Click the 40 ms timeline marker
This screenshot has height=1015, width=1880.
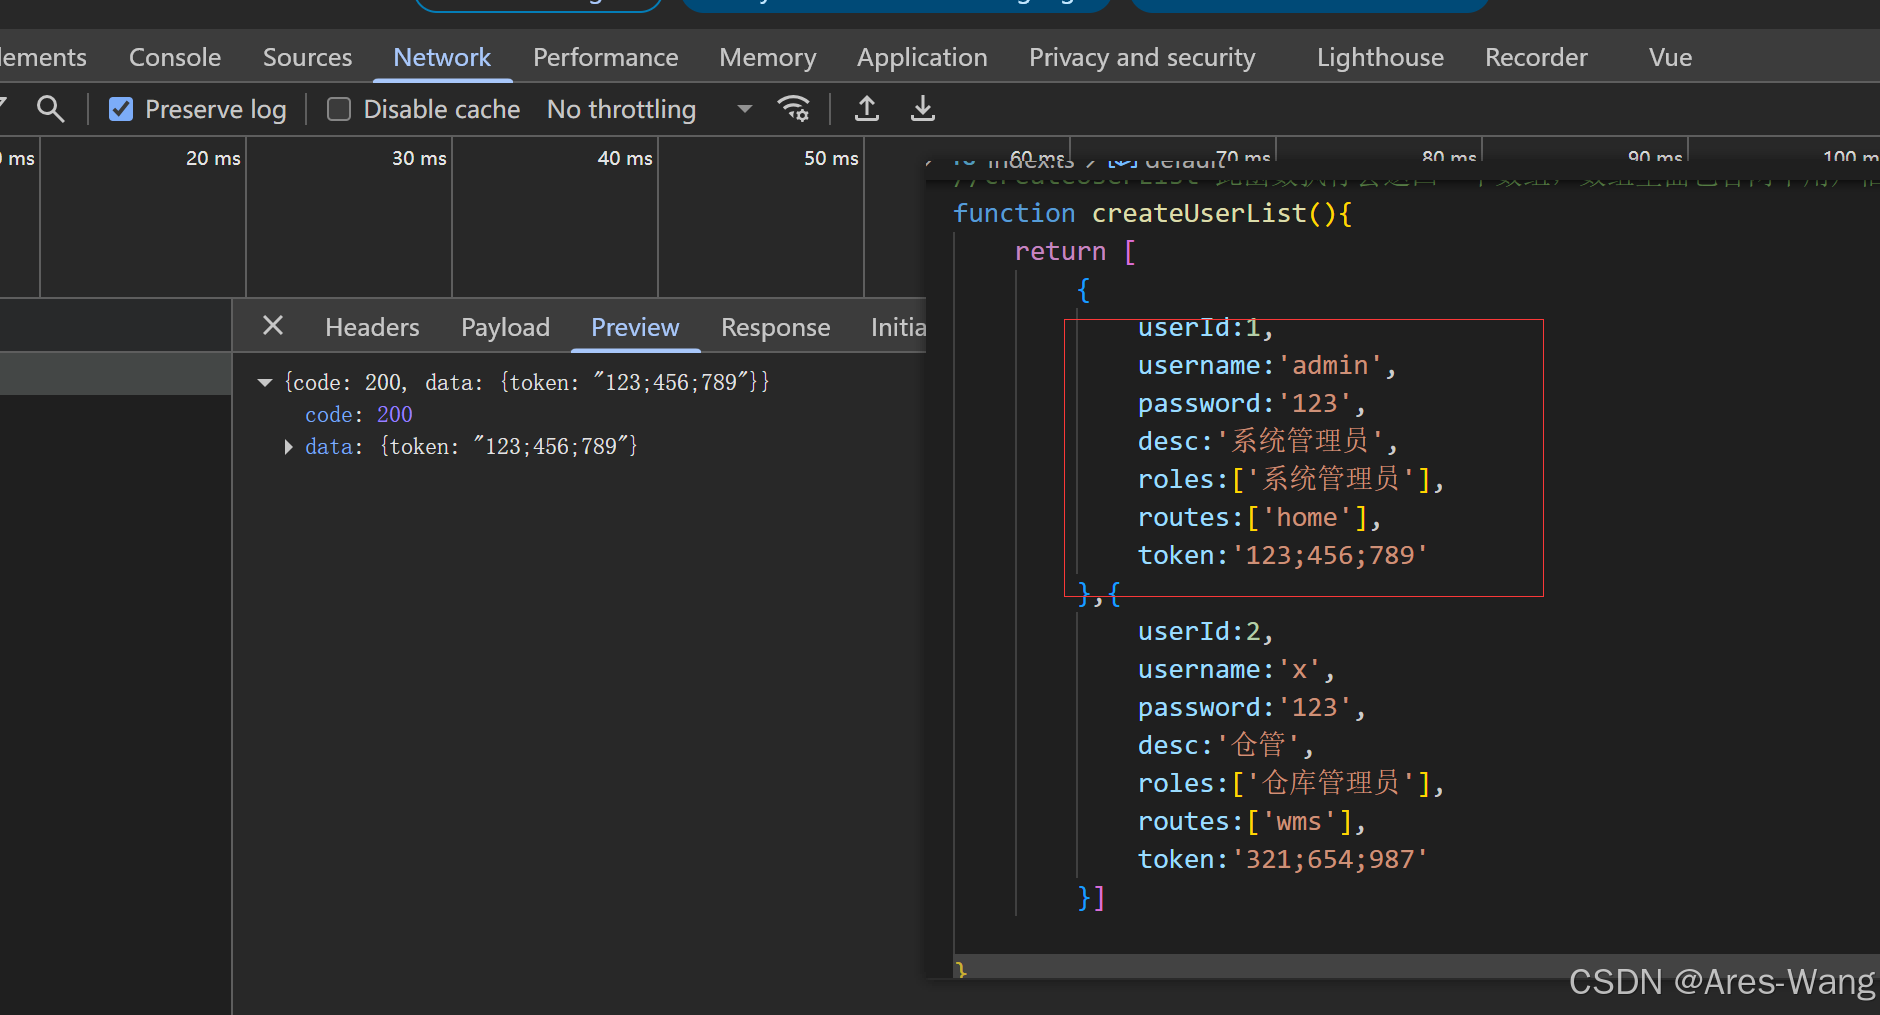pyautogui.click(x=625, y=158)
